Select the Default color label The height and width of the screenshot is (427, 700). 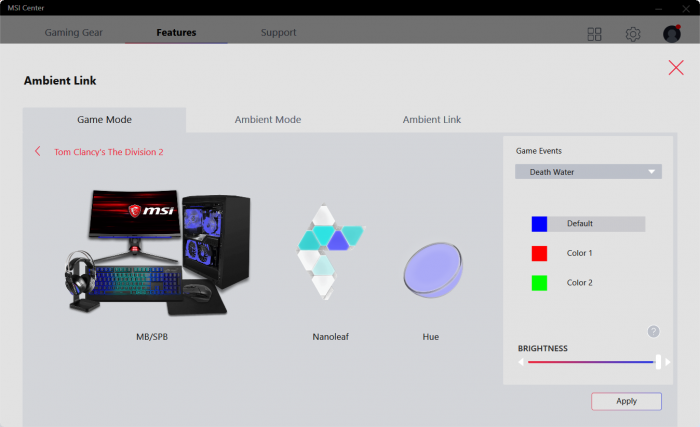[x=579, y=223]
